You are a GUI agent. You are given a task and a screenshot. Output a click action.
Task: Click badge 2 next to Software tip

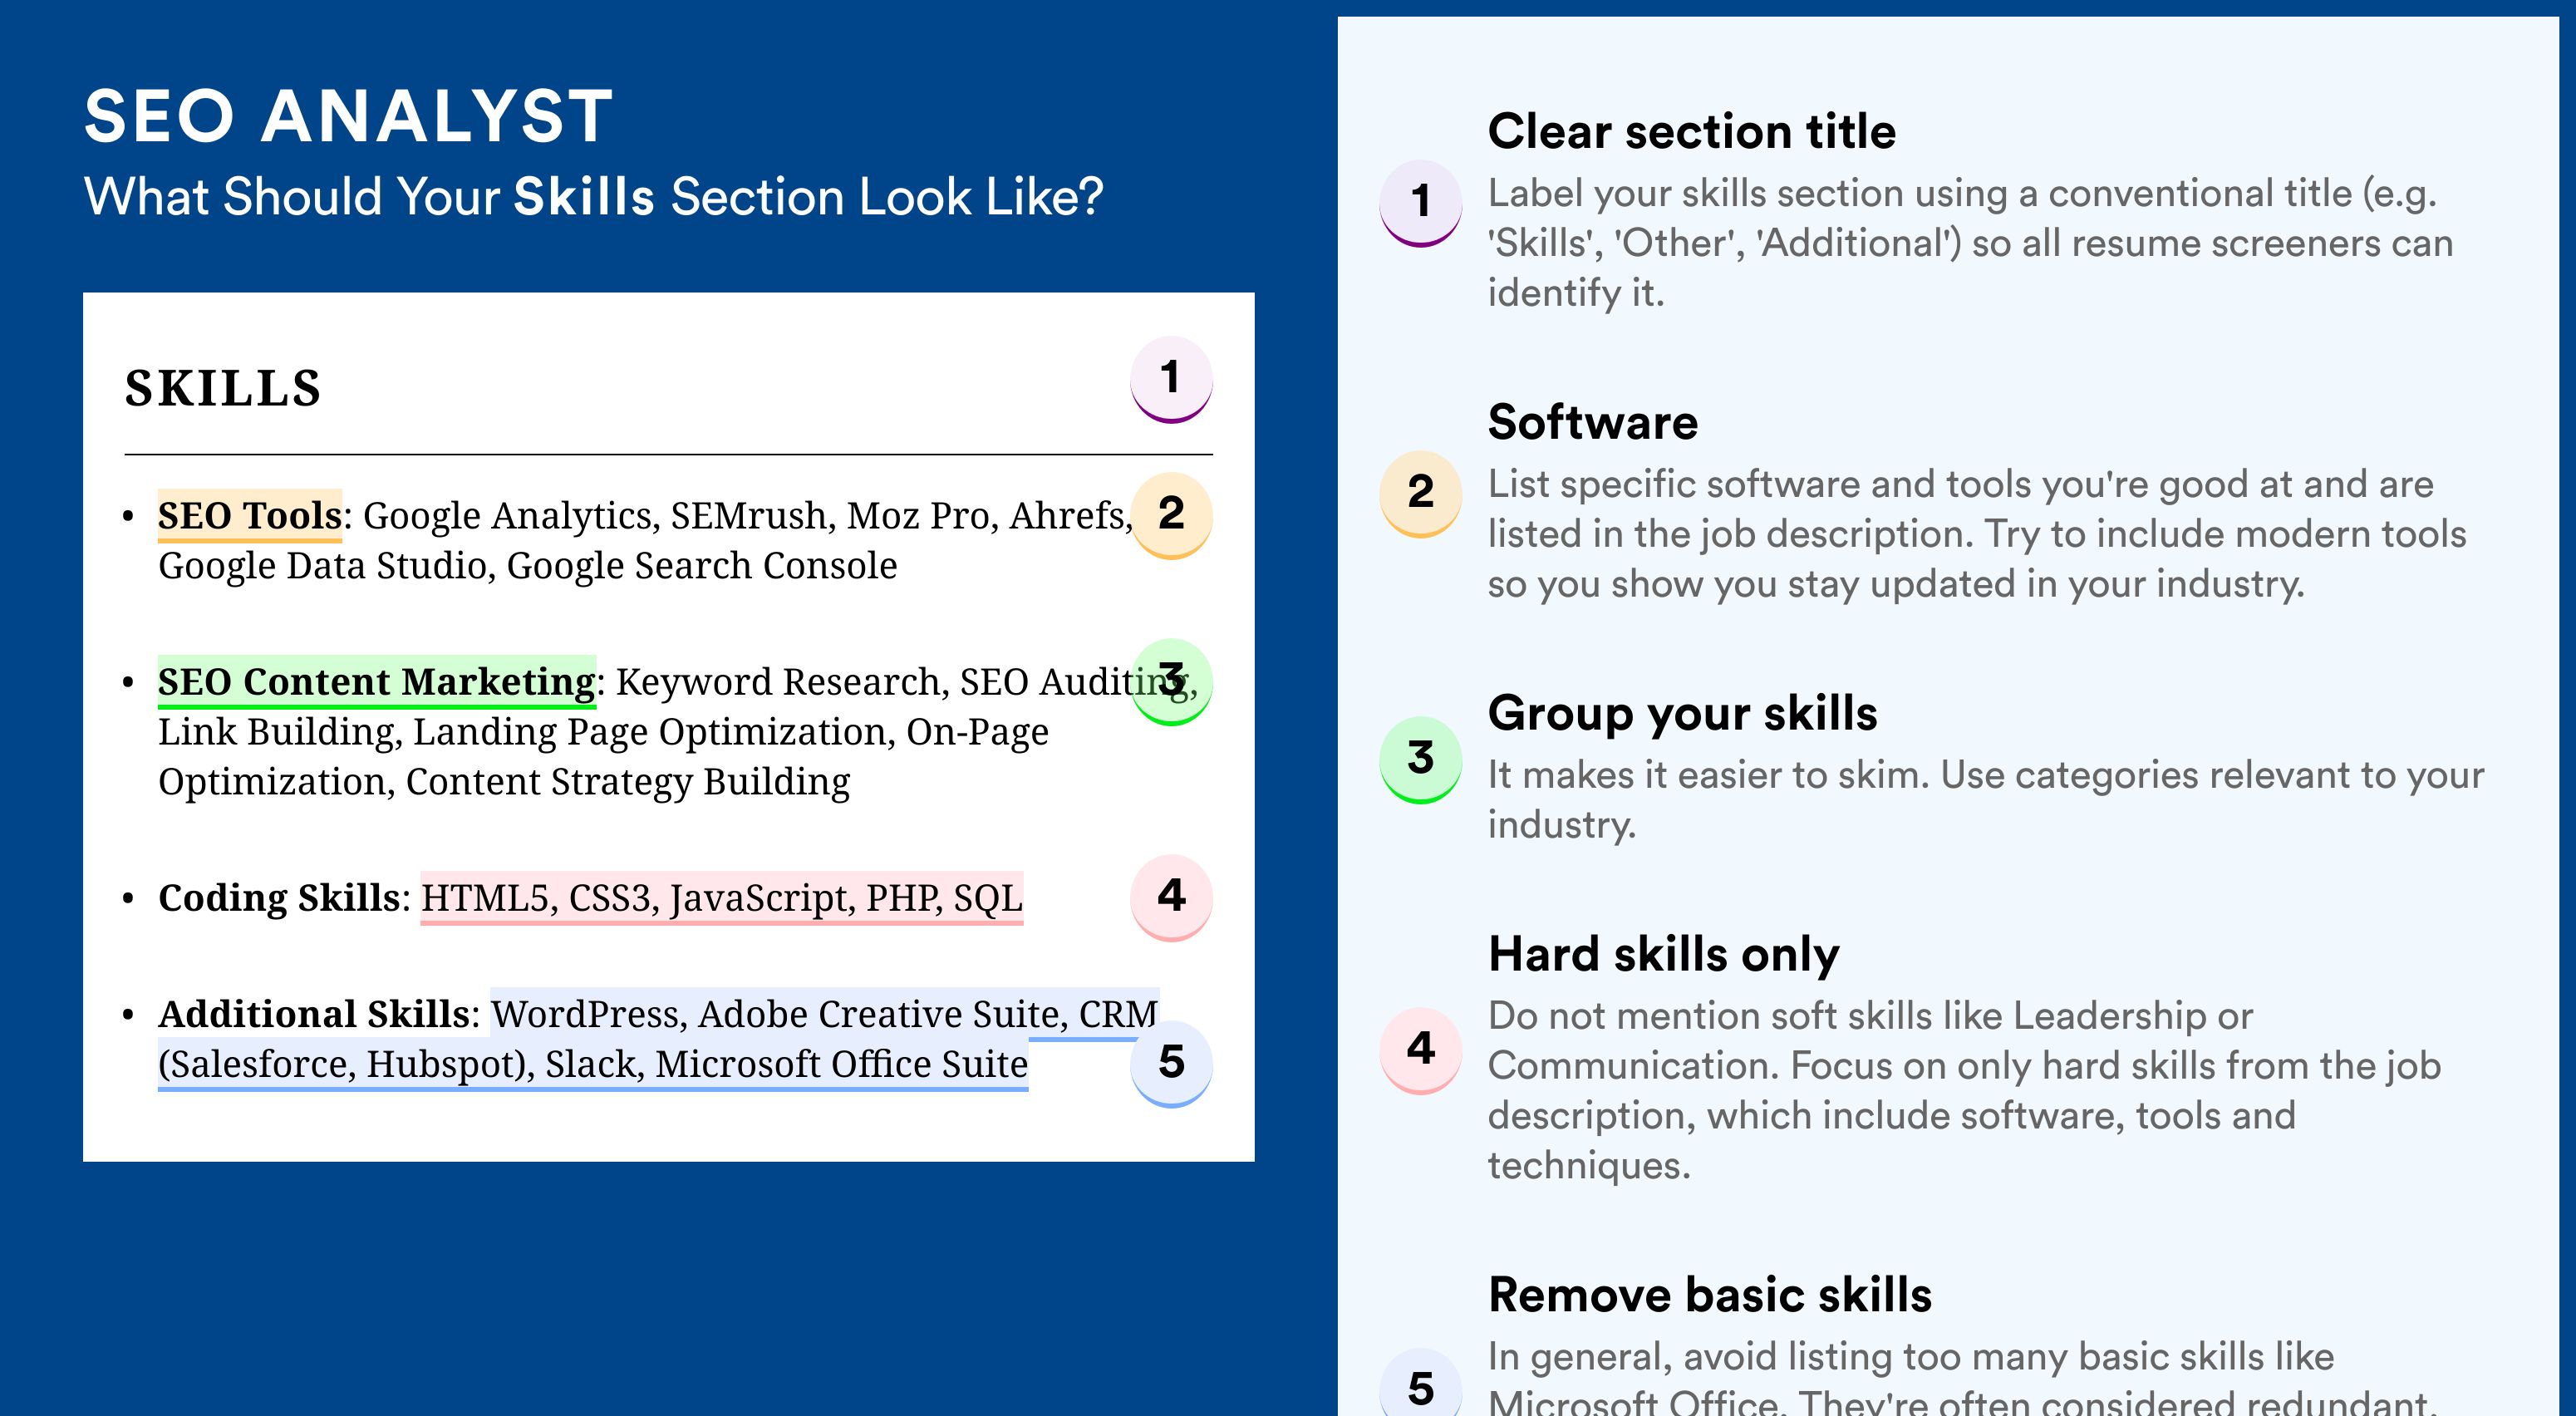pos(1420,492)
